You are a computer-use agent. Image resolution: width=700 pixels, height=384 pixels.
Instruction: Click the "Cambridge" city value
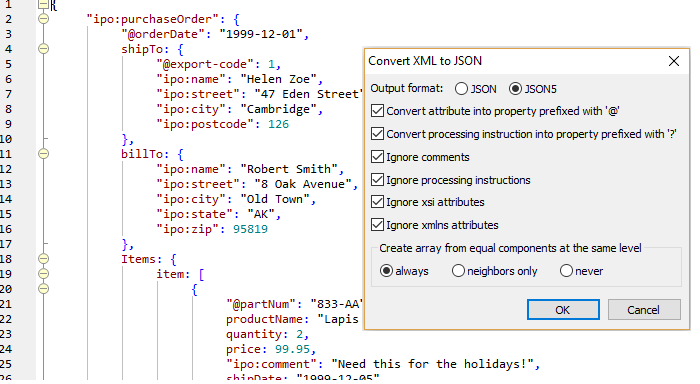tap(278, 109)
